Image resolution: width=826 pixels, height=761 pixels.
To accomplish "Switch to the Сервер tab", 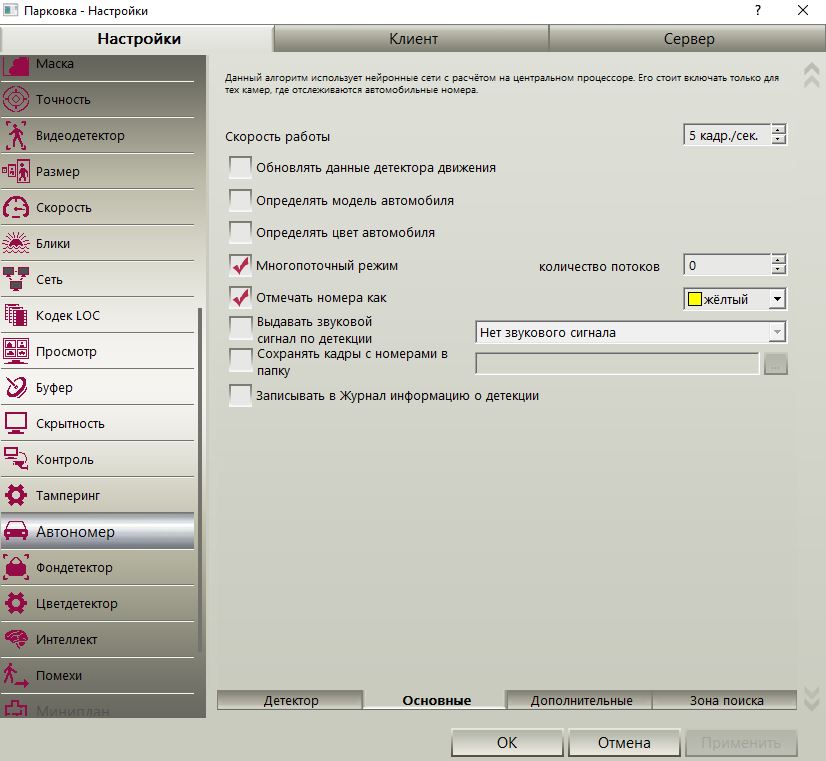I will (689, 39).
